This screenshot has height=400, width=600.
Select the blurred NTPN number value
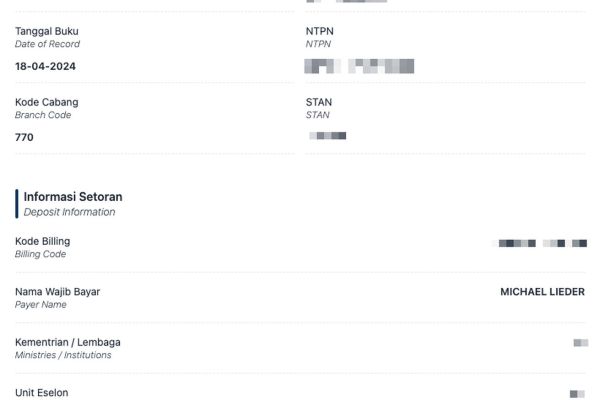click(x=359, y=66)
